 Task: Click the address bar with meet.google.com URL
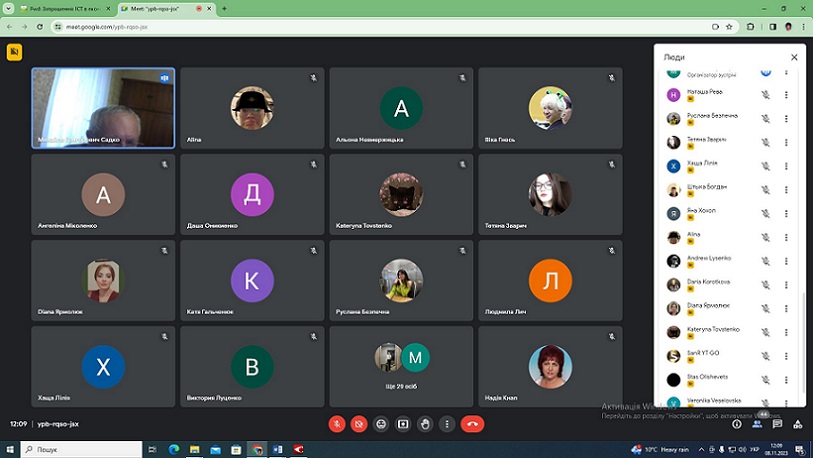click(x=384, y=26)
